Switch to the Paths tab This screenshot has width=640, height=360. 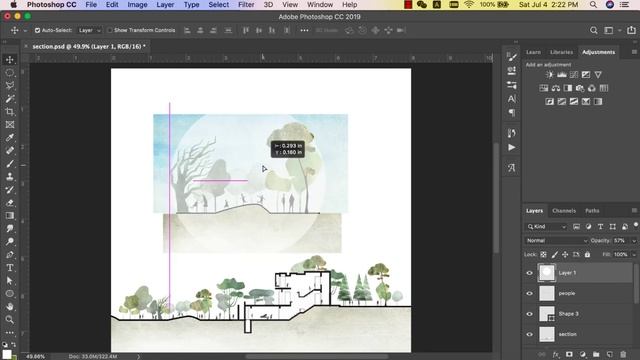(592, 211)
